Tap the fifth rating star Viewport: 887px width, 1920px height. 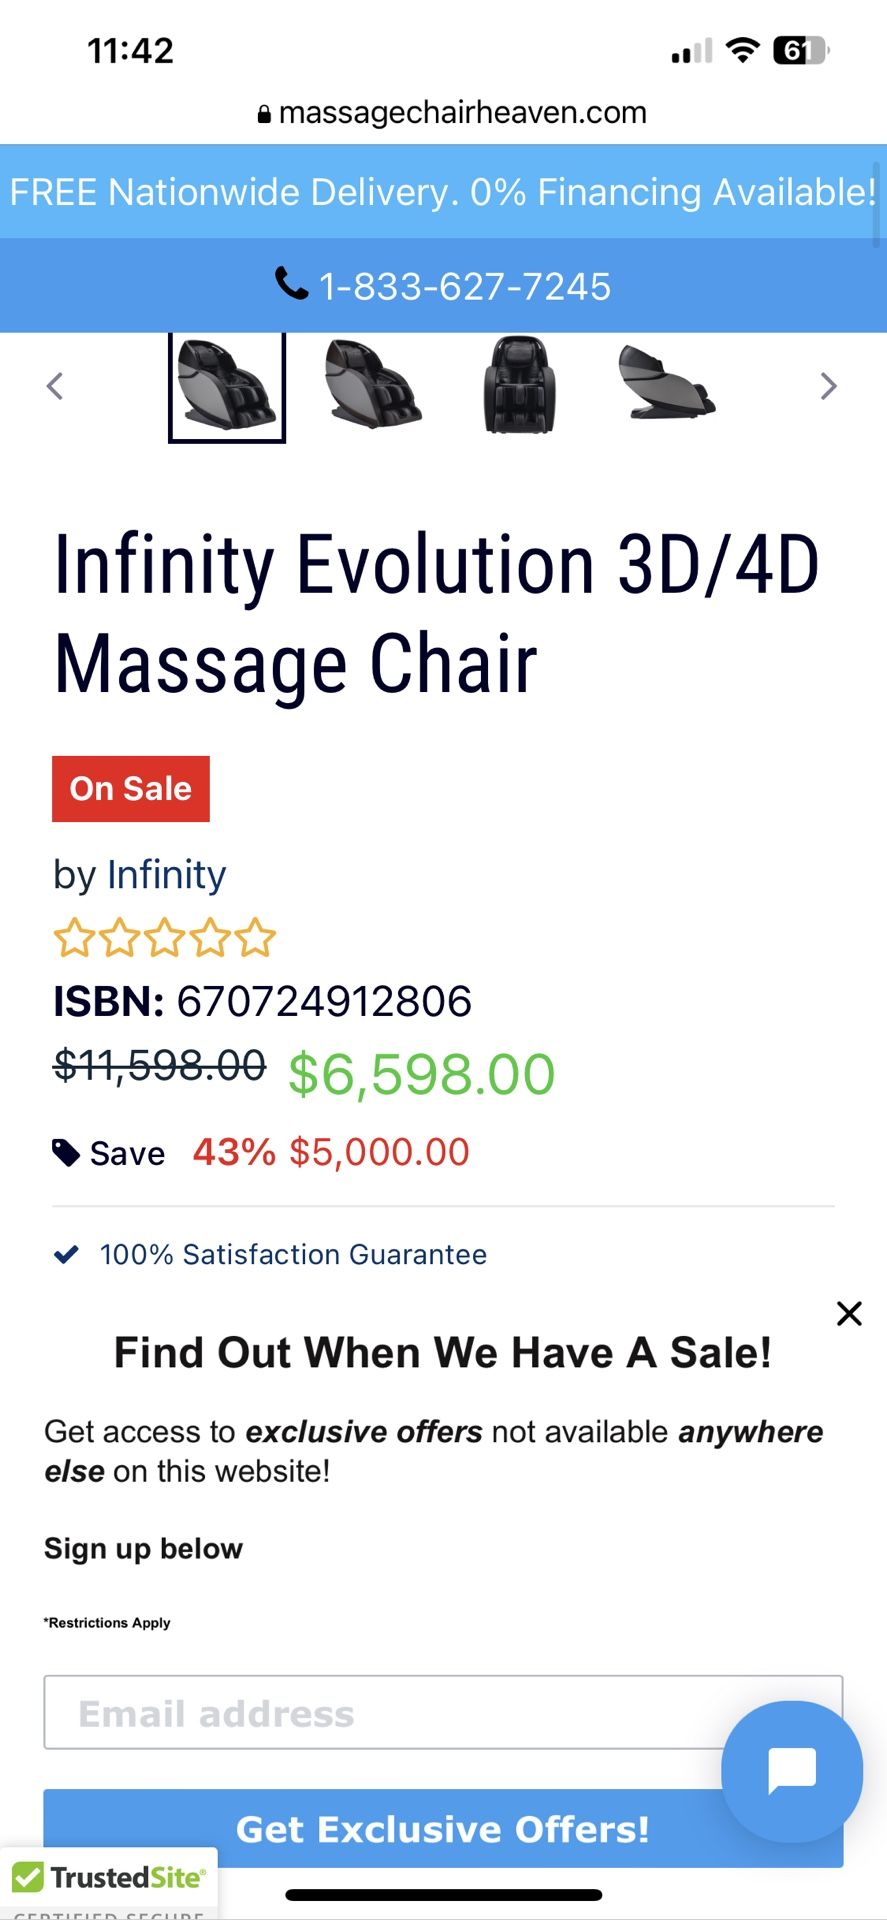click(253, 937)
